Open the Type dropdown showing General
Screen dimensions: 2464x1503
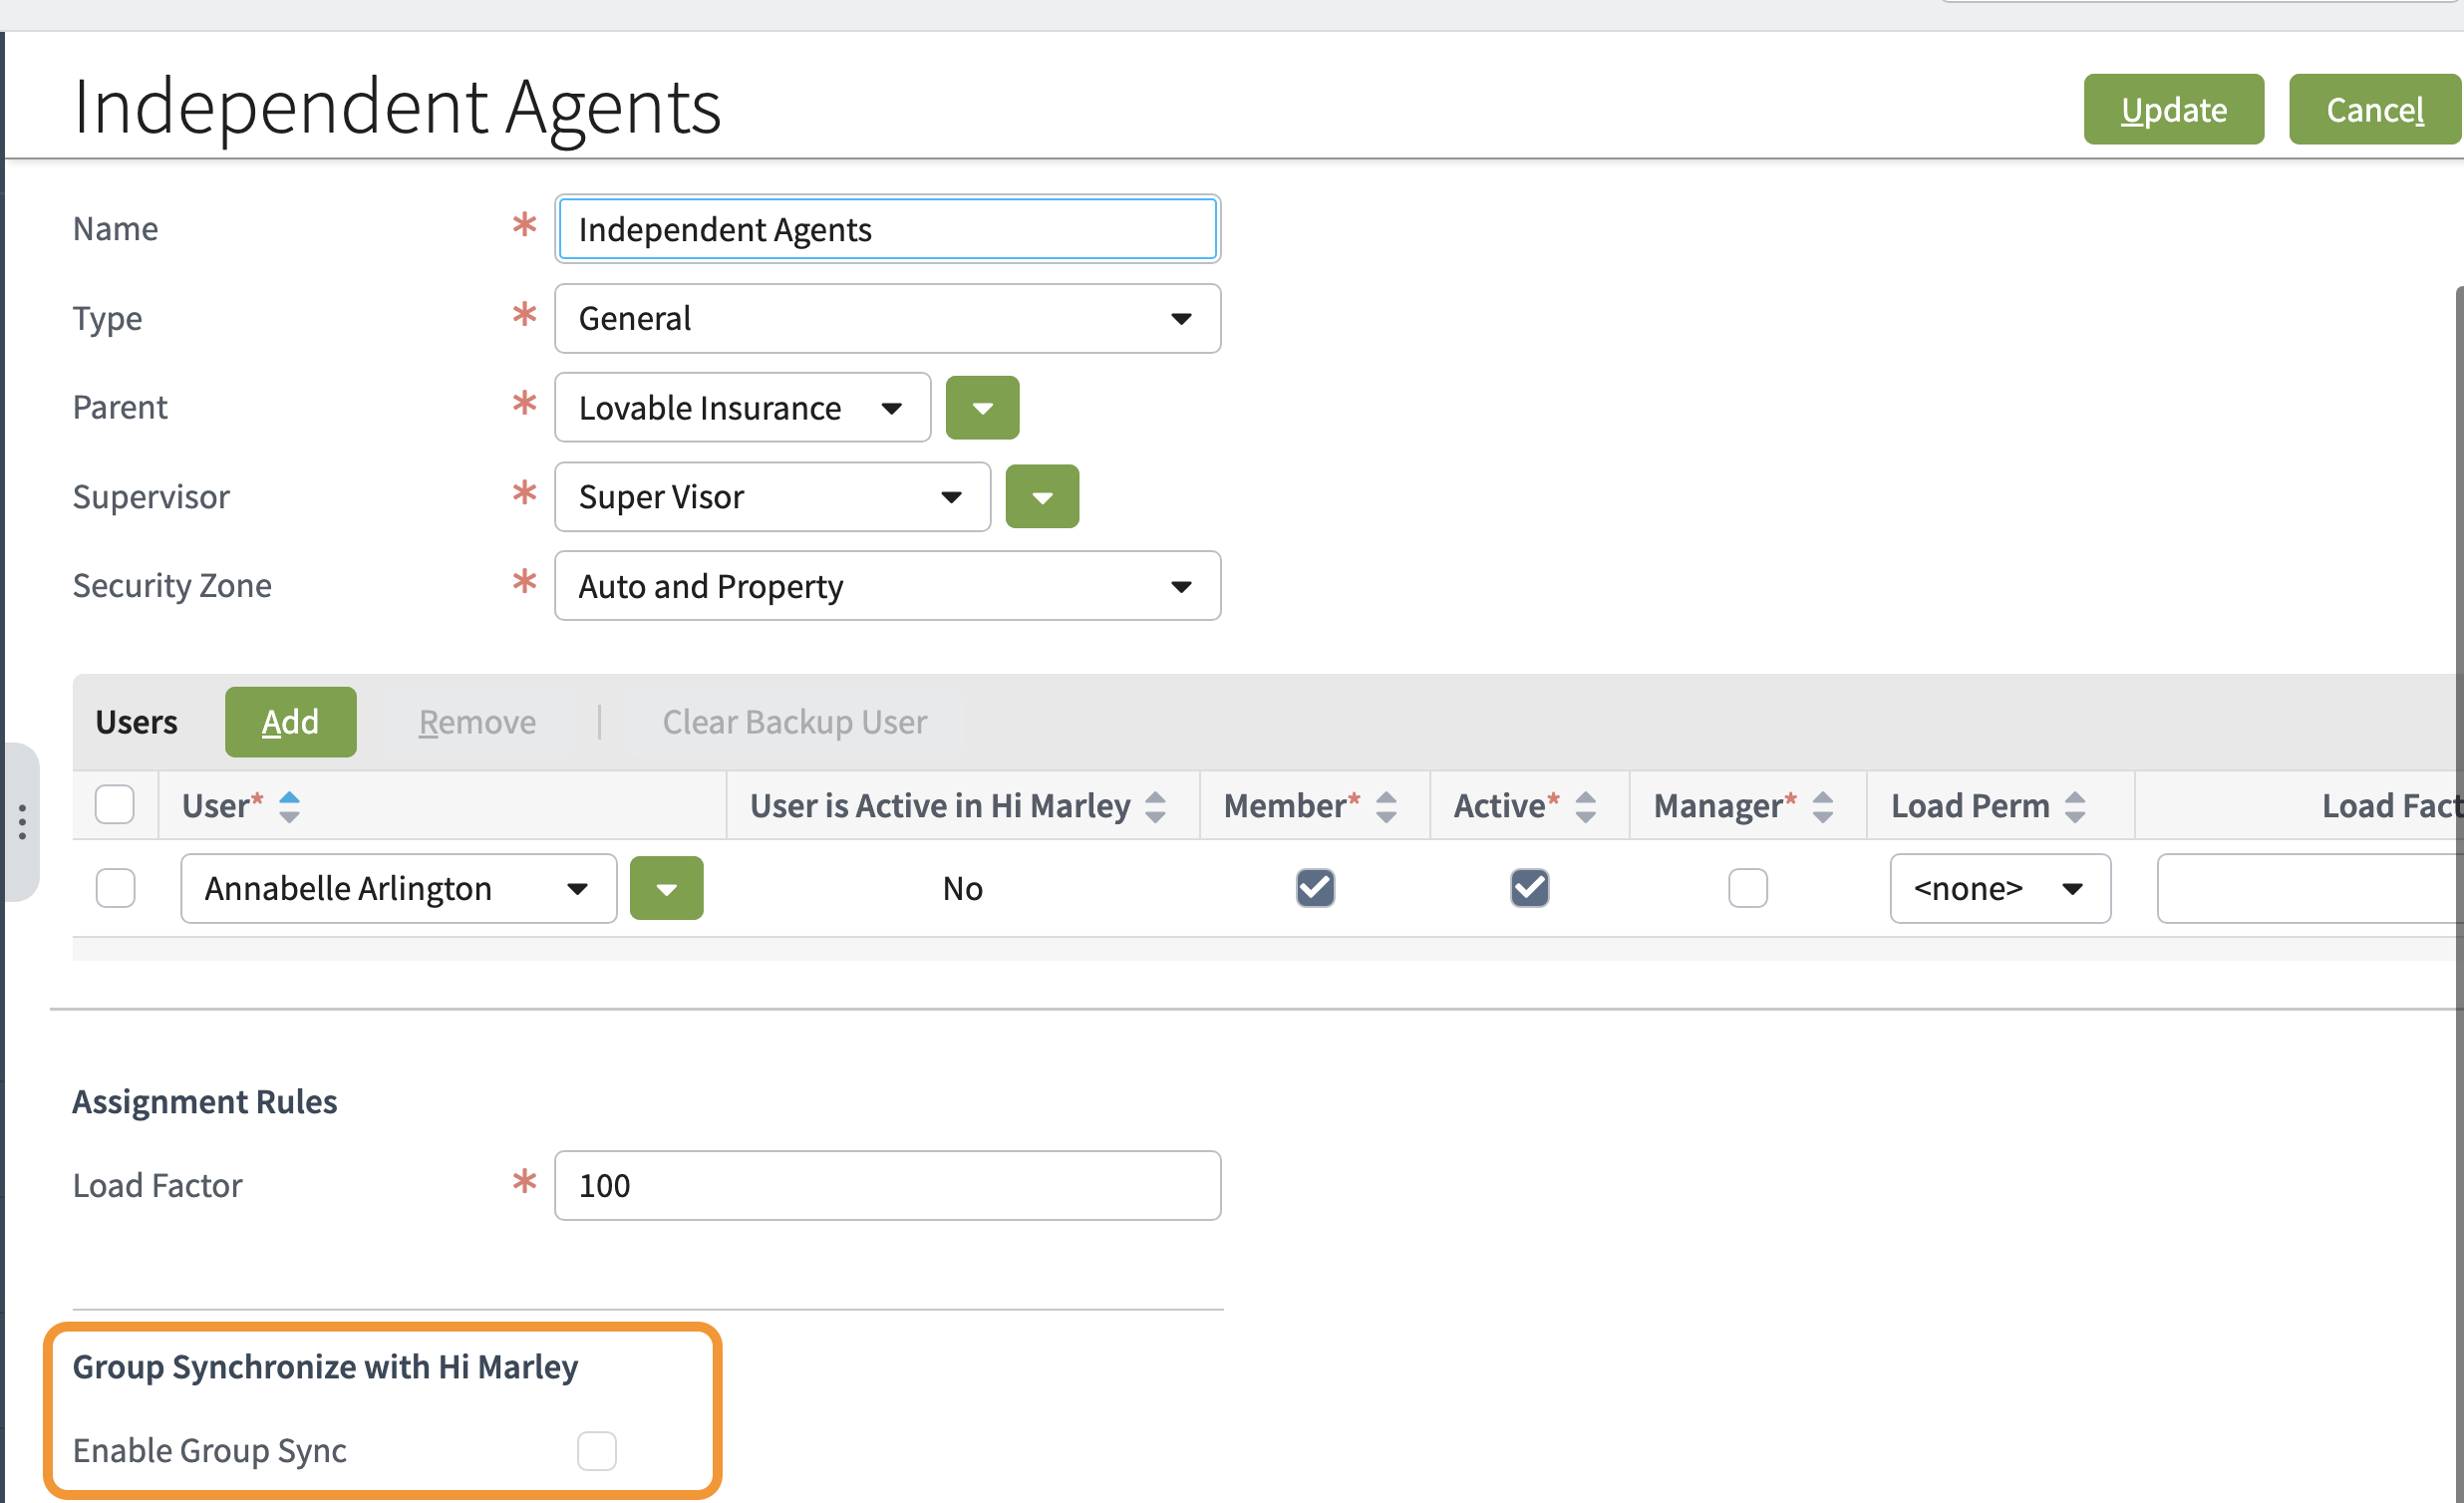click(x=887, y=319)
